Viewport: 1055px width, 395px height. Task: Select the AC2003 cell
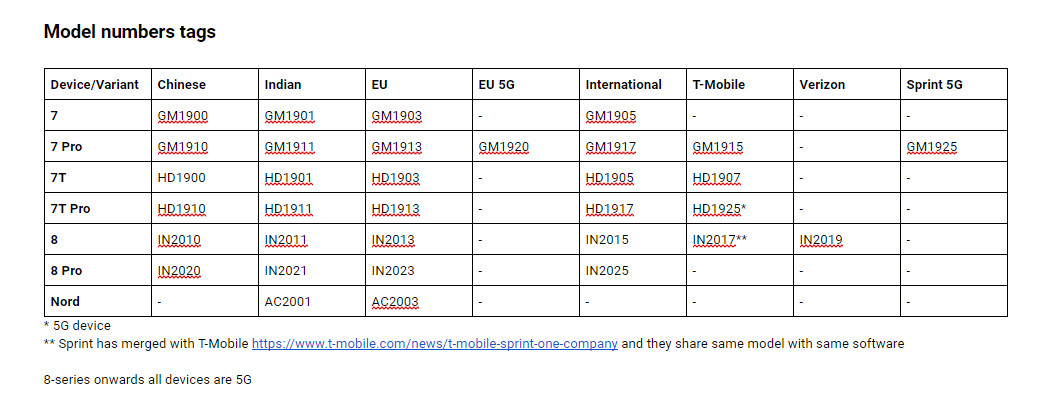click(419, 301)
